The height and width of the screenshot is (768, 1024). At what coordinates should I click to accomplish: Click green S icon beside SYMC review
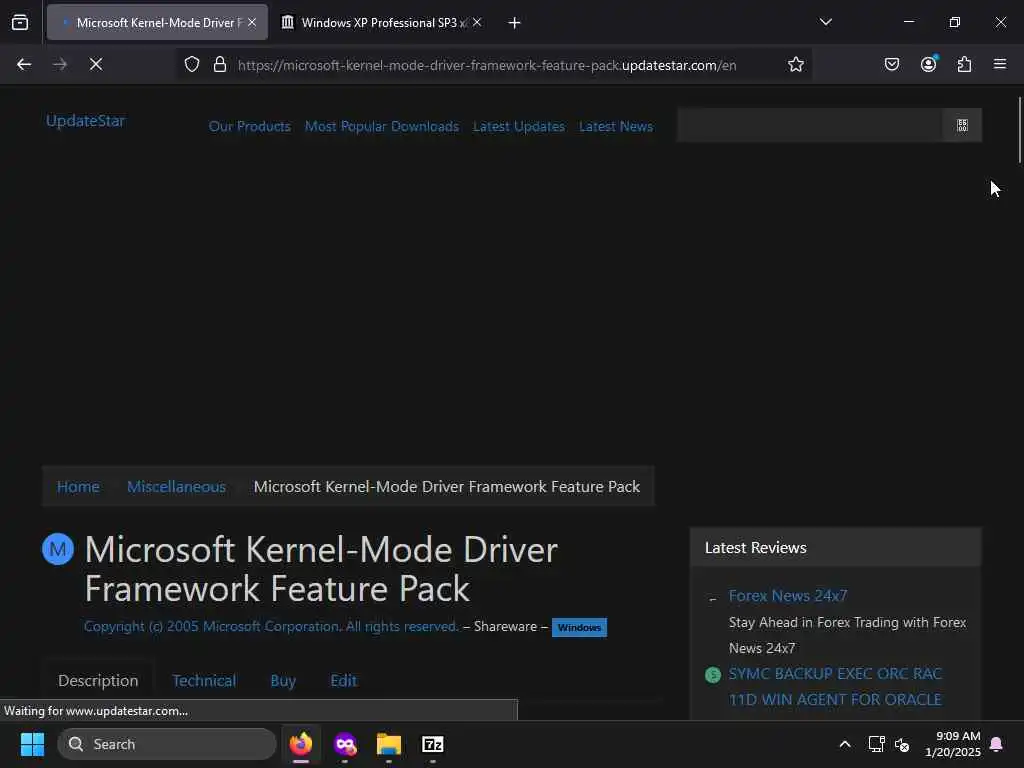pos(712,675)
